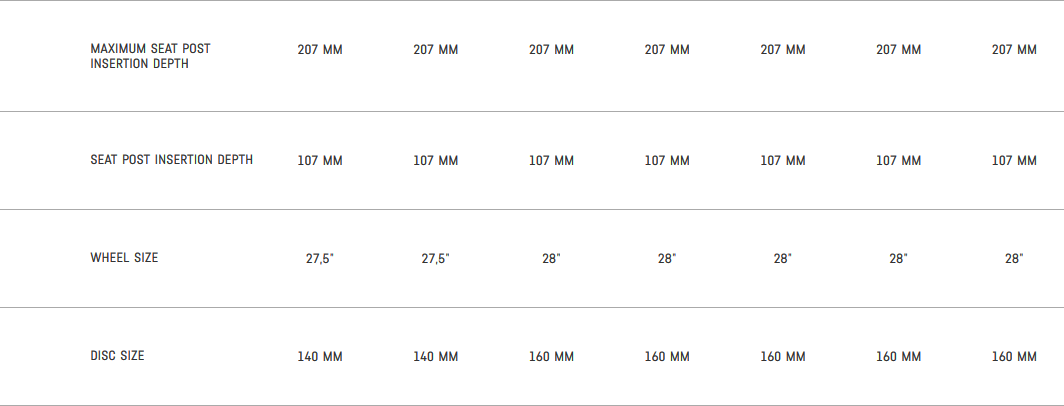Click the first 28" wheel size value
Screen dimensions: 1064x406
[551, 258]
